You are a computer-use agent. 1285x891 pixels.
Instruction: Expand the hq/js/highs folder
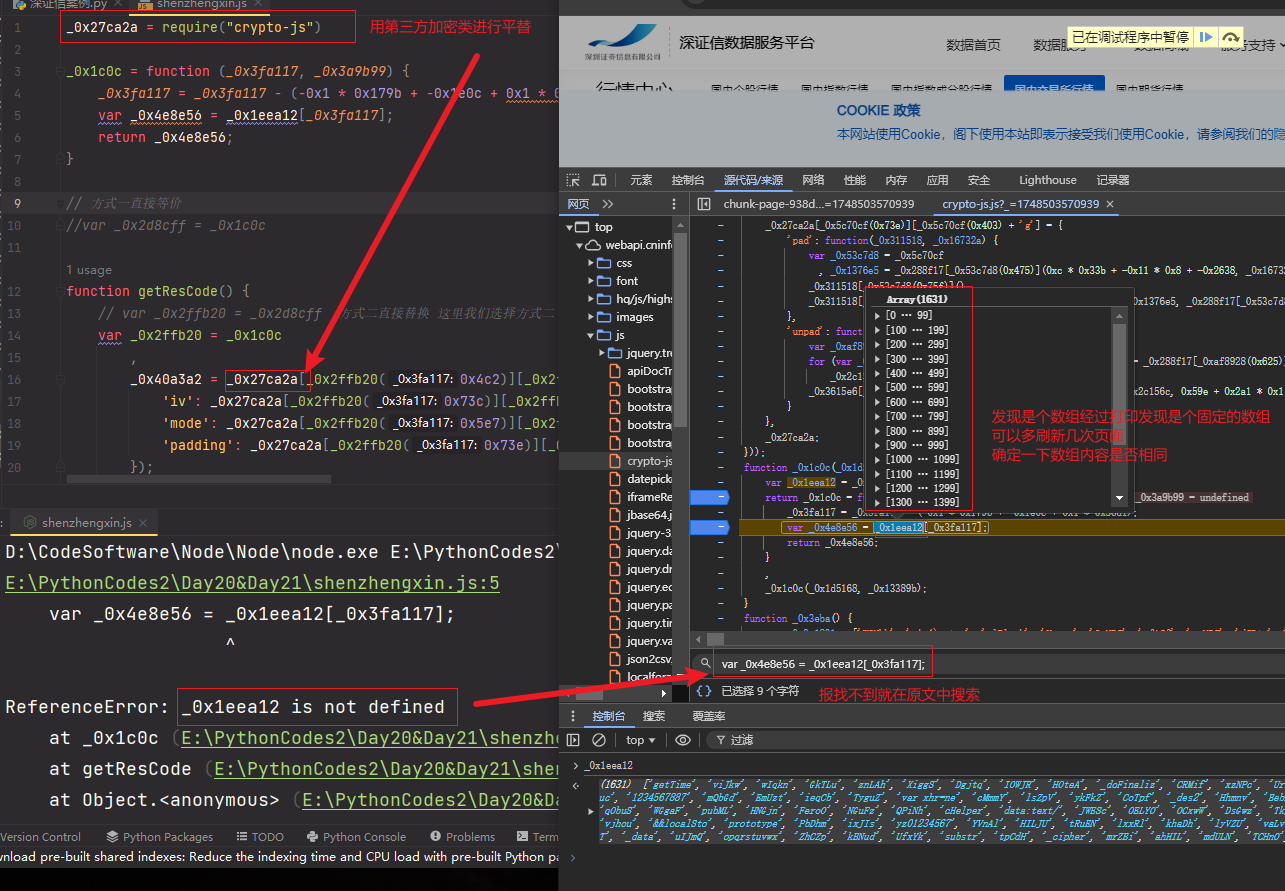tap(590, 299)
